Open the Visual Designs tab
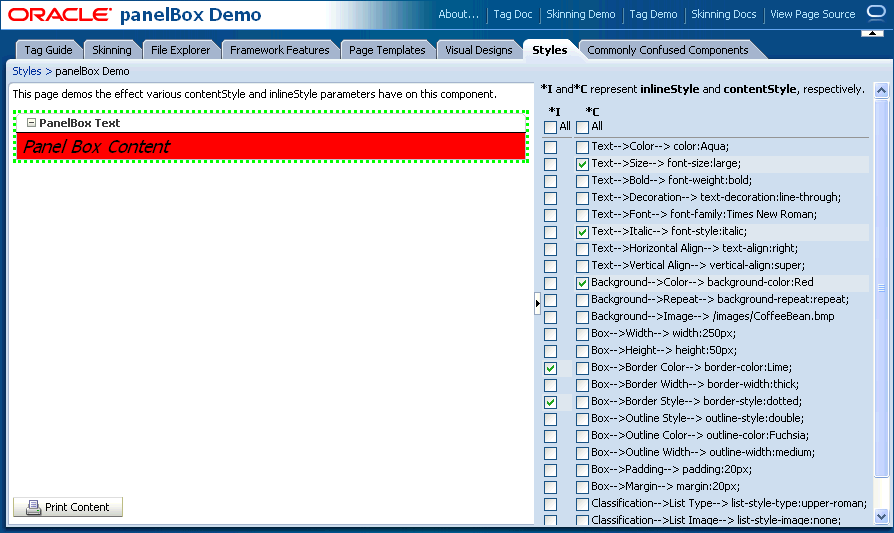 pos(478,50)
